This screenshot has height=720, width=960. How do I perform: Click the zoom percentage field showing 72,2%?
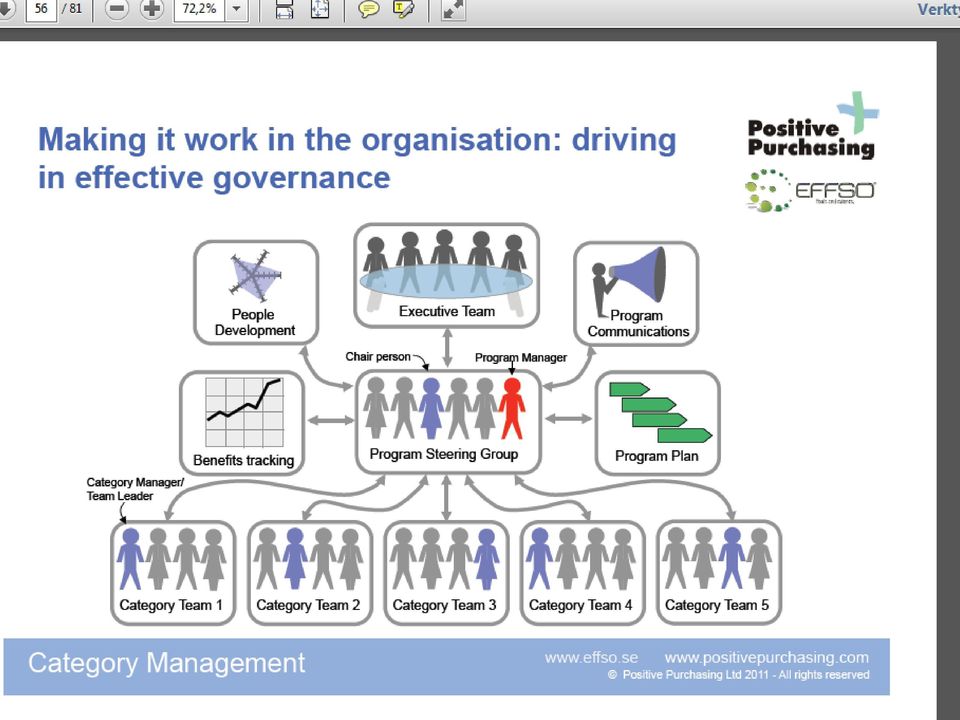[199, 9]
